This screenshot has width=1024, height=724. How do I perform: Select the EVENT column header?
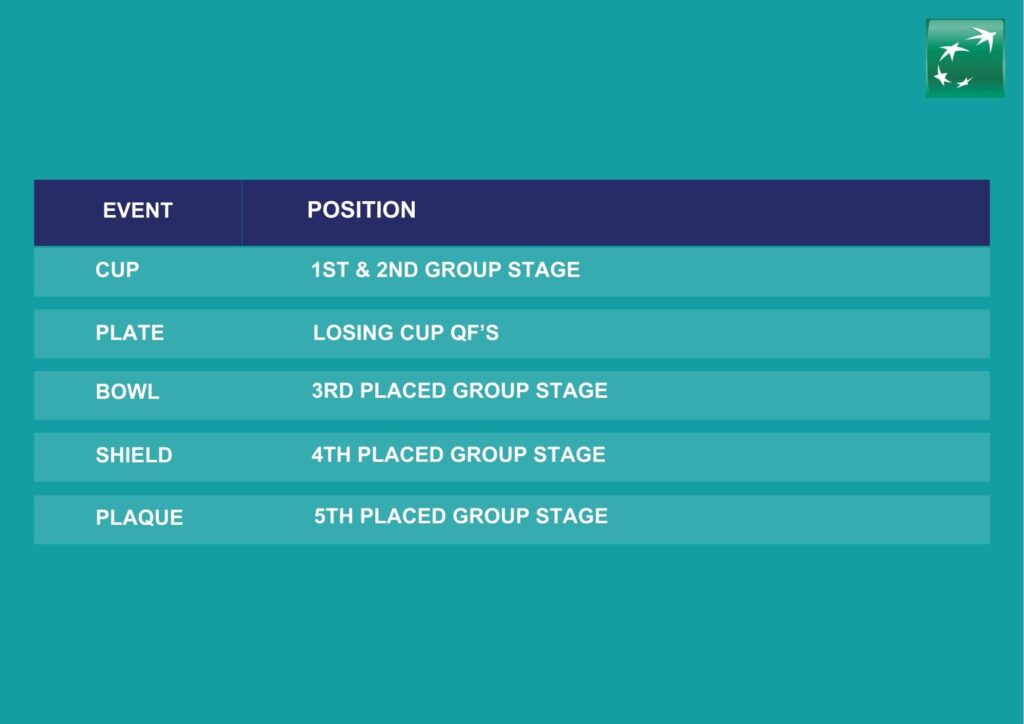point(138,210)
